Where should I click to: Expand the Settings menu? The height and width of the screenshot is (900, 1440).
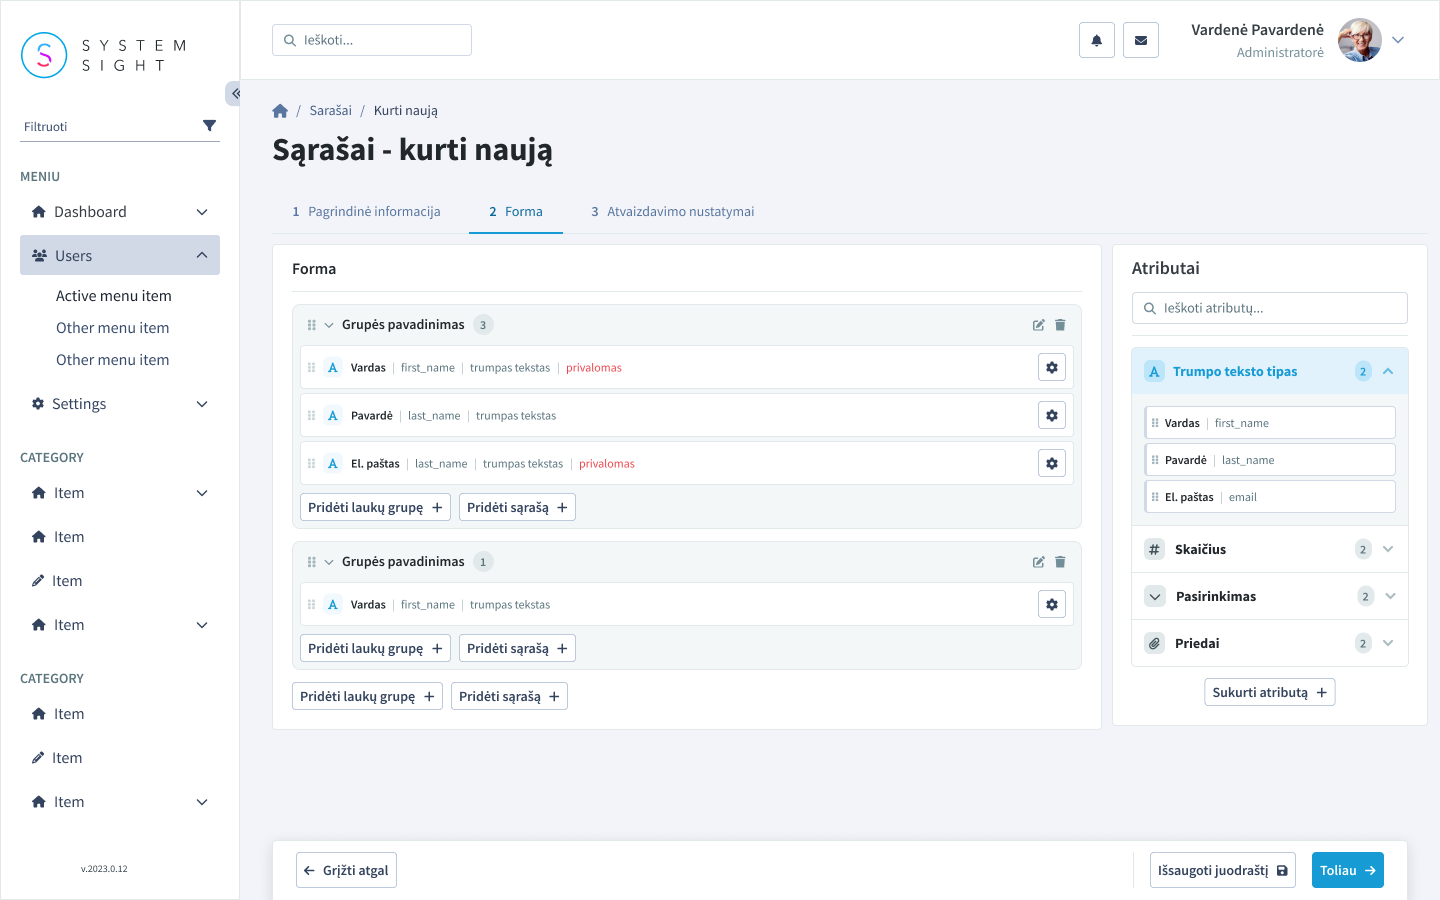tap(202, 404)
